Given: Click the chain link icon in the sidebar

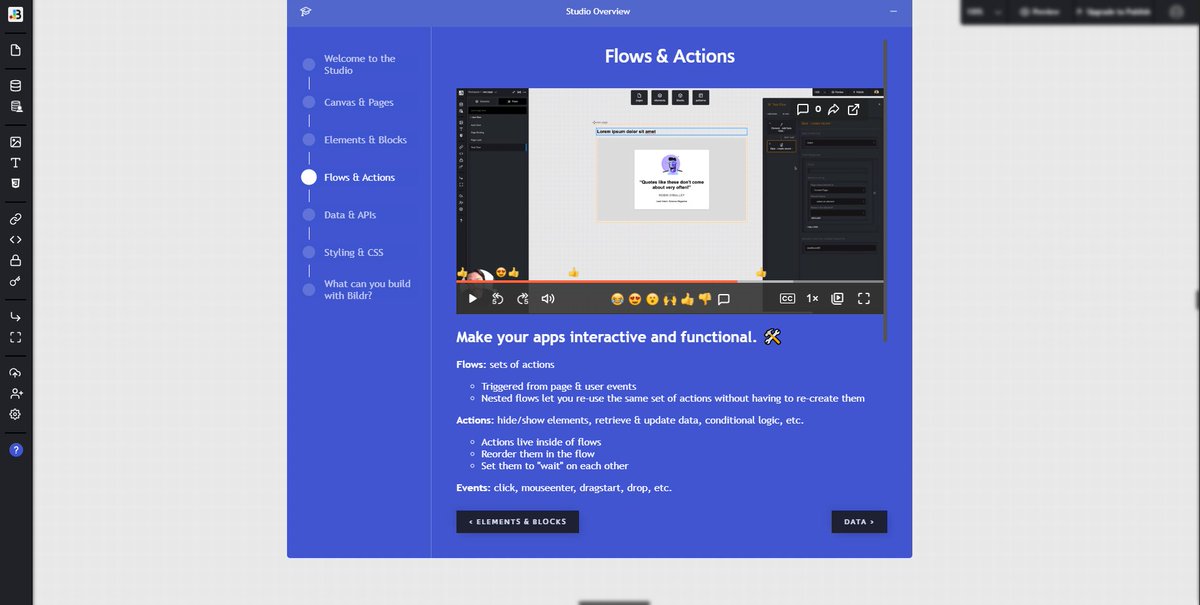Looking at the screenshot, I should tap(15, 218).
